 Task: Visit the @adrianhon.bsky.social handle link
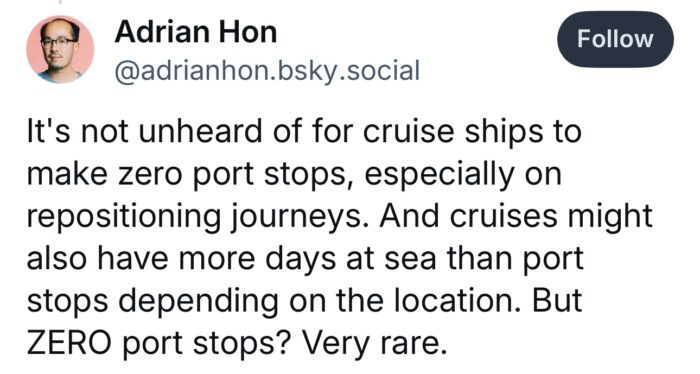click(267, 71)
